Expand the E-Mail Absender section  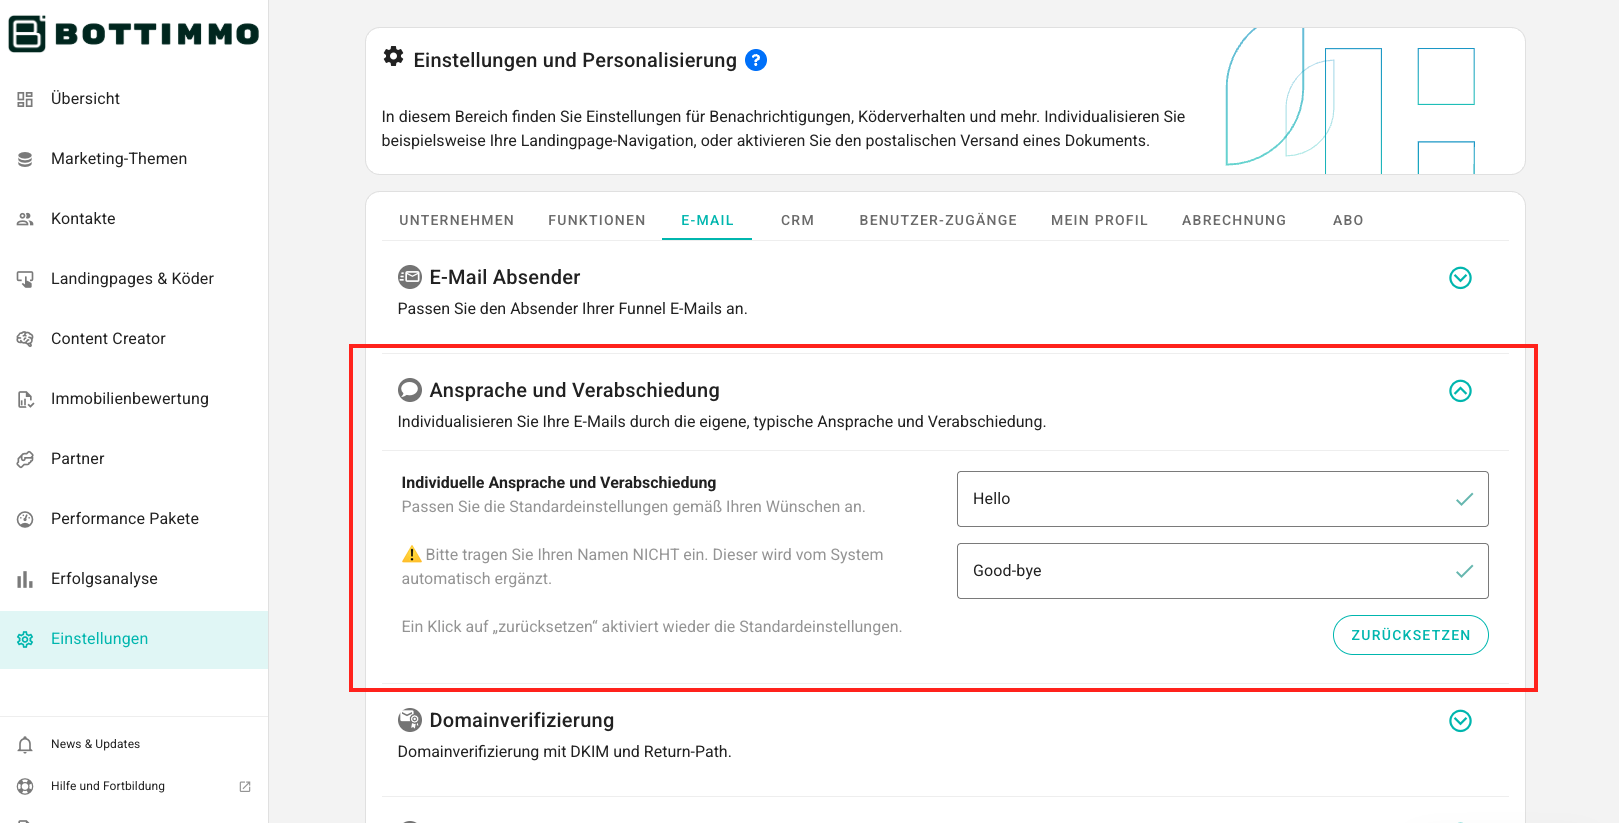pos(1460,278)
